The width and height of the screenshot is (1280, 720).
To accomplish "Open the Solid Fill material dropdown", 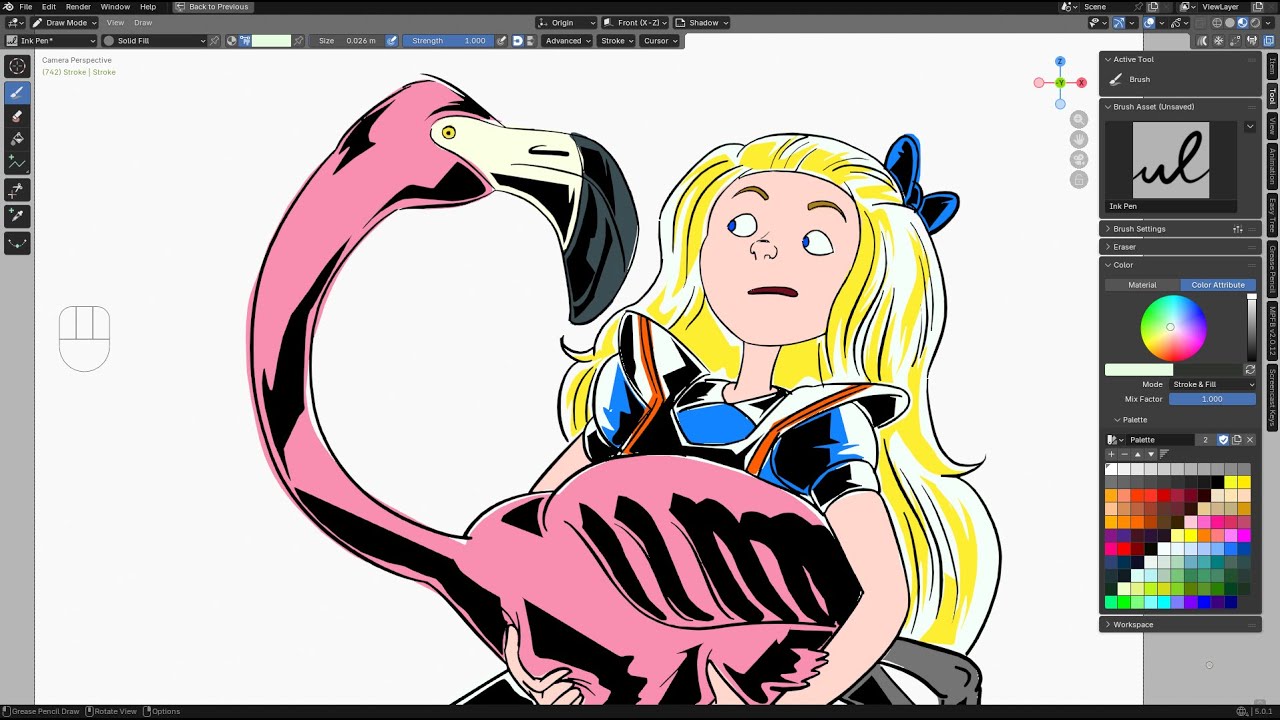I will (x=155, y=41).
